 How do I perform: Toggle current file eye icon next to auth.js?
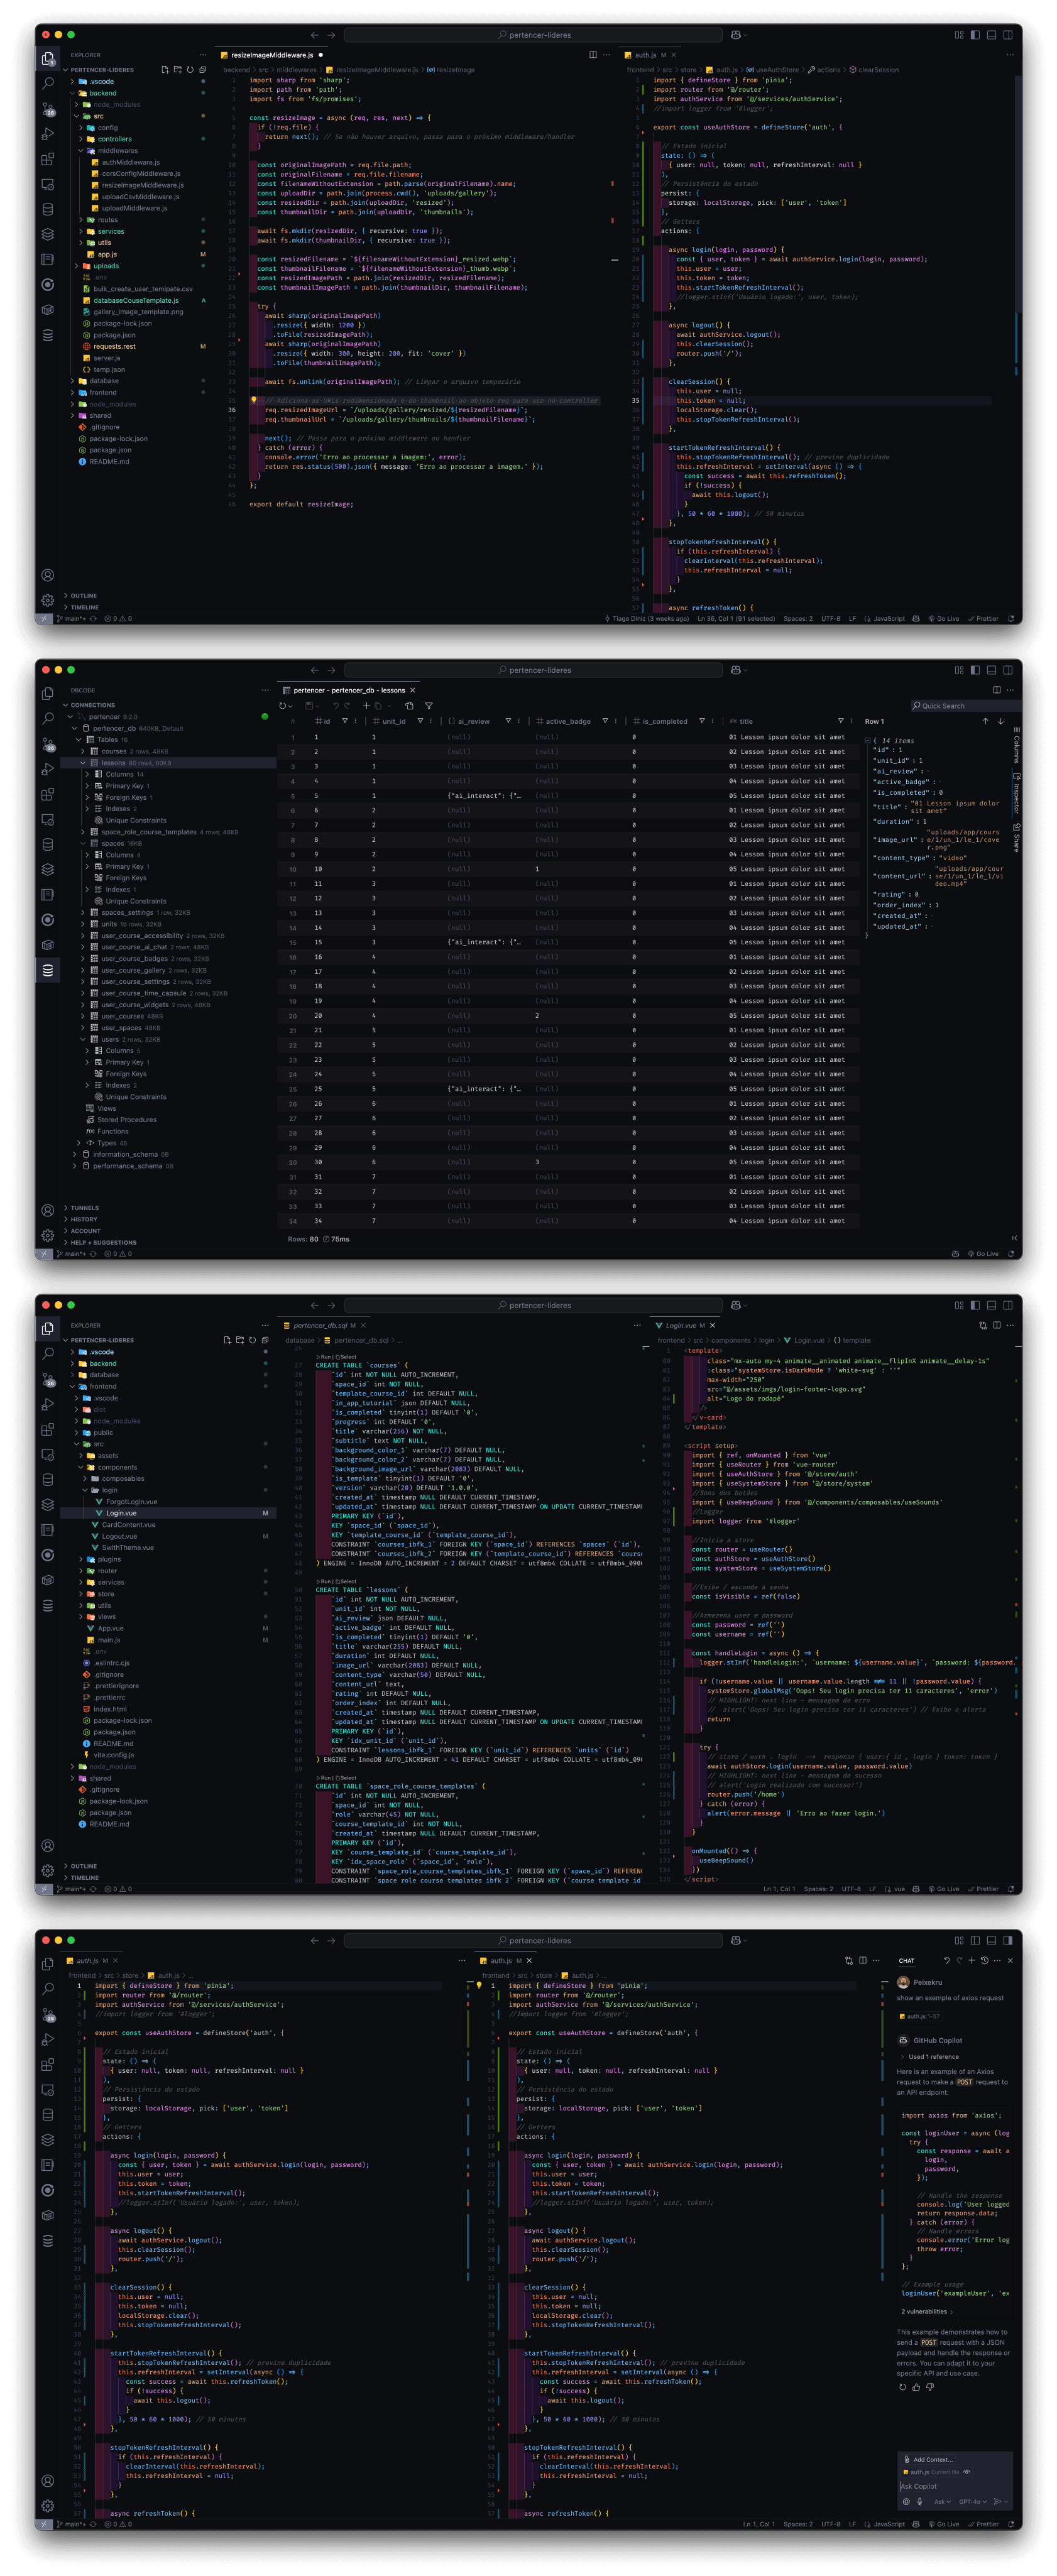pyautogui.click(x=967, y=2471)
